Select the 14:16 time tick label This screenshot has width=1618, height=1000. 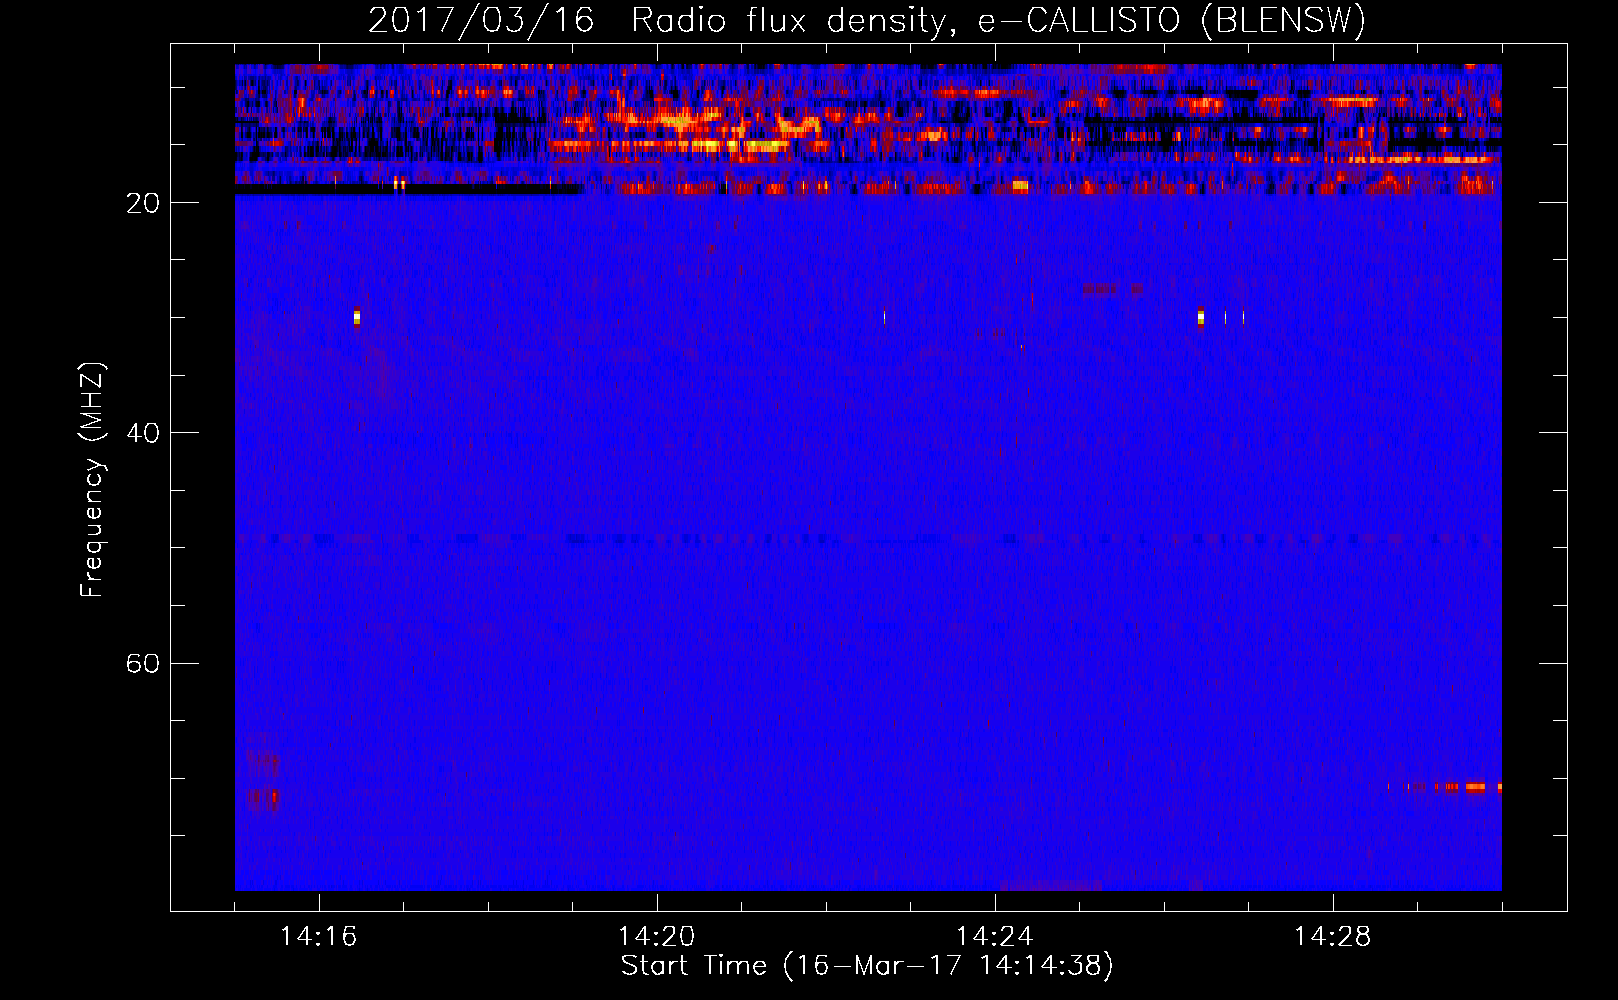[x=318, y=937]
